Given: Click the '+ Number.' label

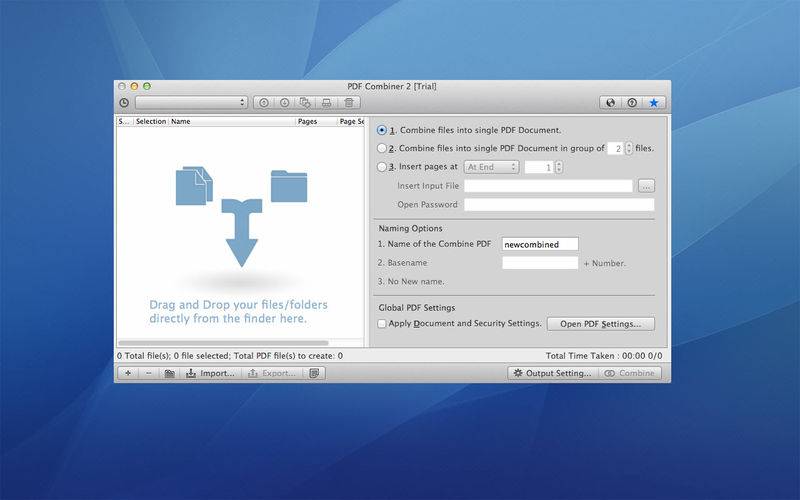Looking at the screenshot, I should [x=605, y=263].
